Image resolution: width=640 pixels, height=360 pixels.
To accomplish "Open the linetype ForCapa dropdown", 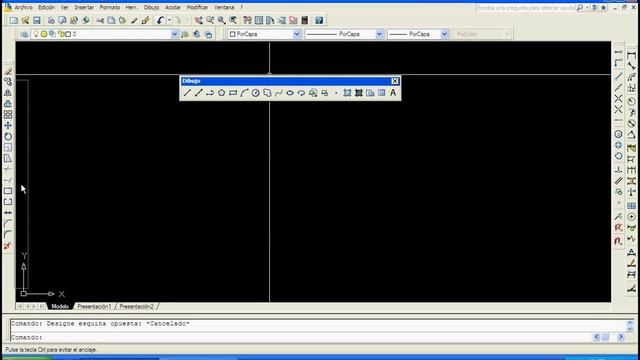I will coord(379,34).
